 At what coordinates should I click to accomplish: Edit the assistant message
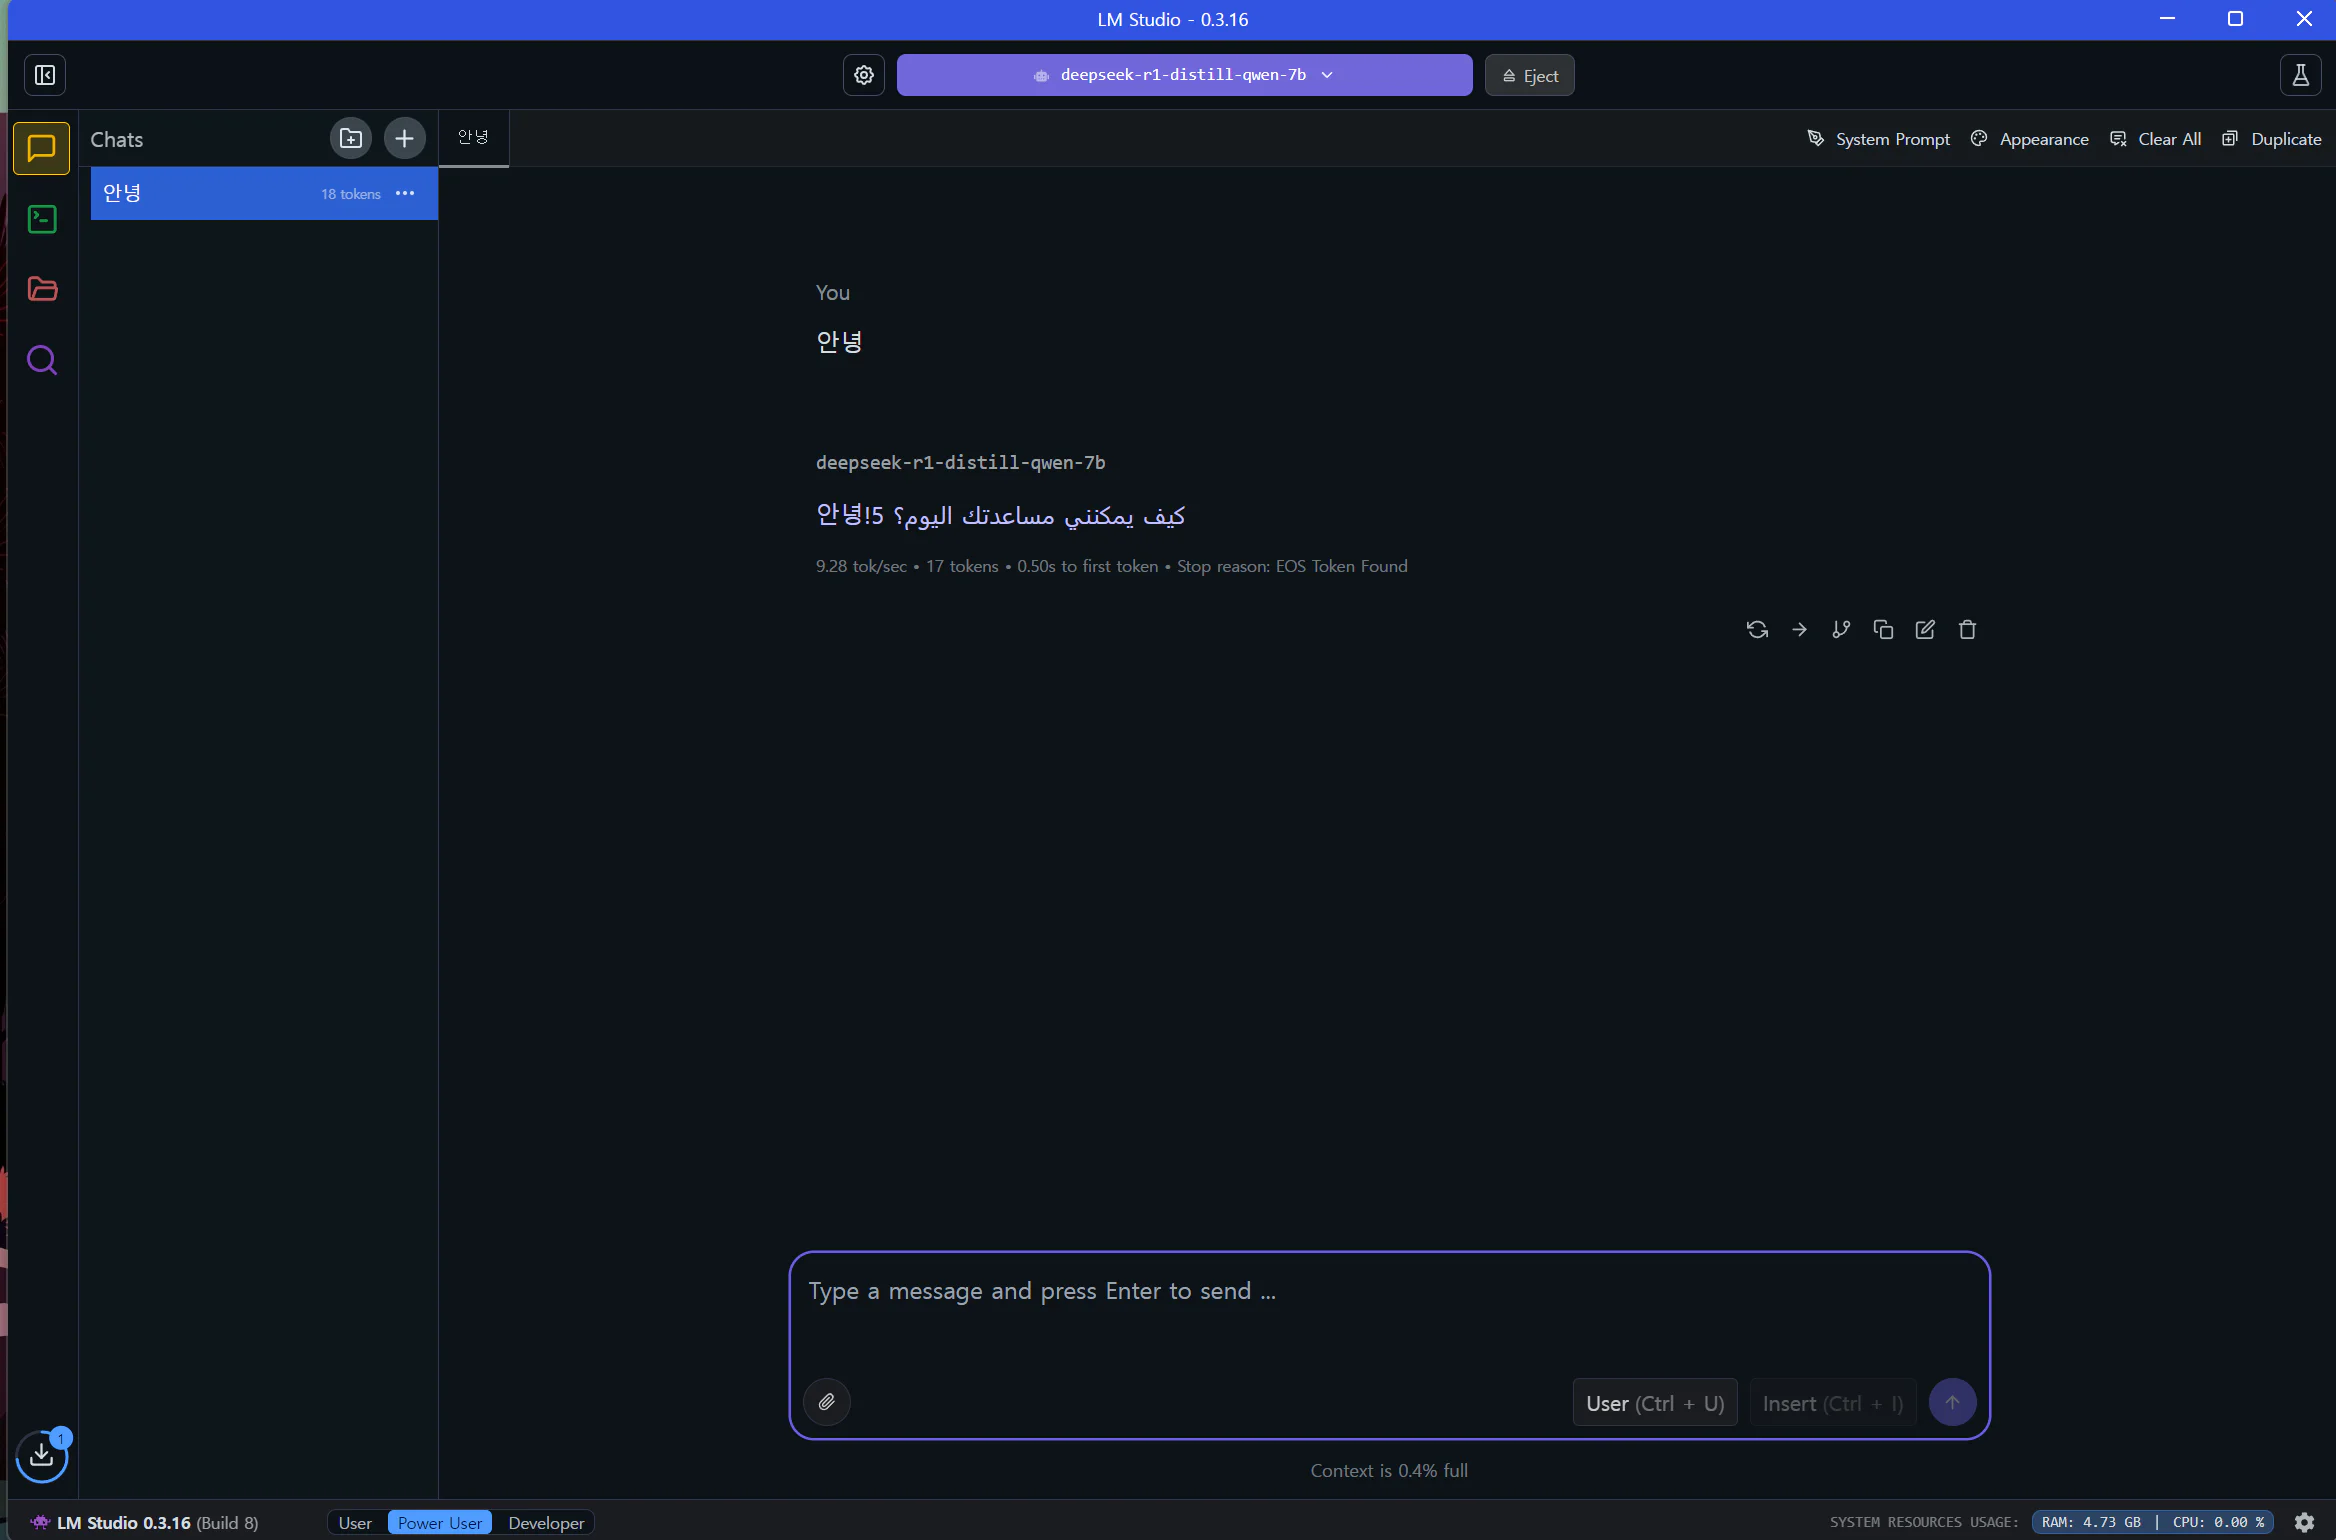click(x=1925, y=629)
